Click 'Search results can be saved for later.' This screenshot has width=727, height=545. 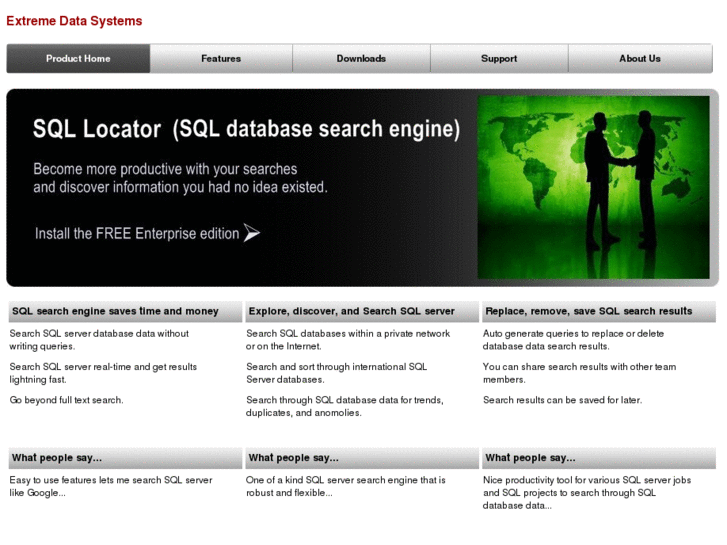pyautogui.click(x=562, y=400)
